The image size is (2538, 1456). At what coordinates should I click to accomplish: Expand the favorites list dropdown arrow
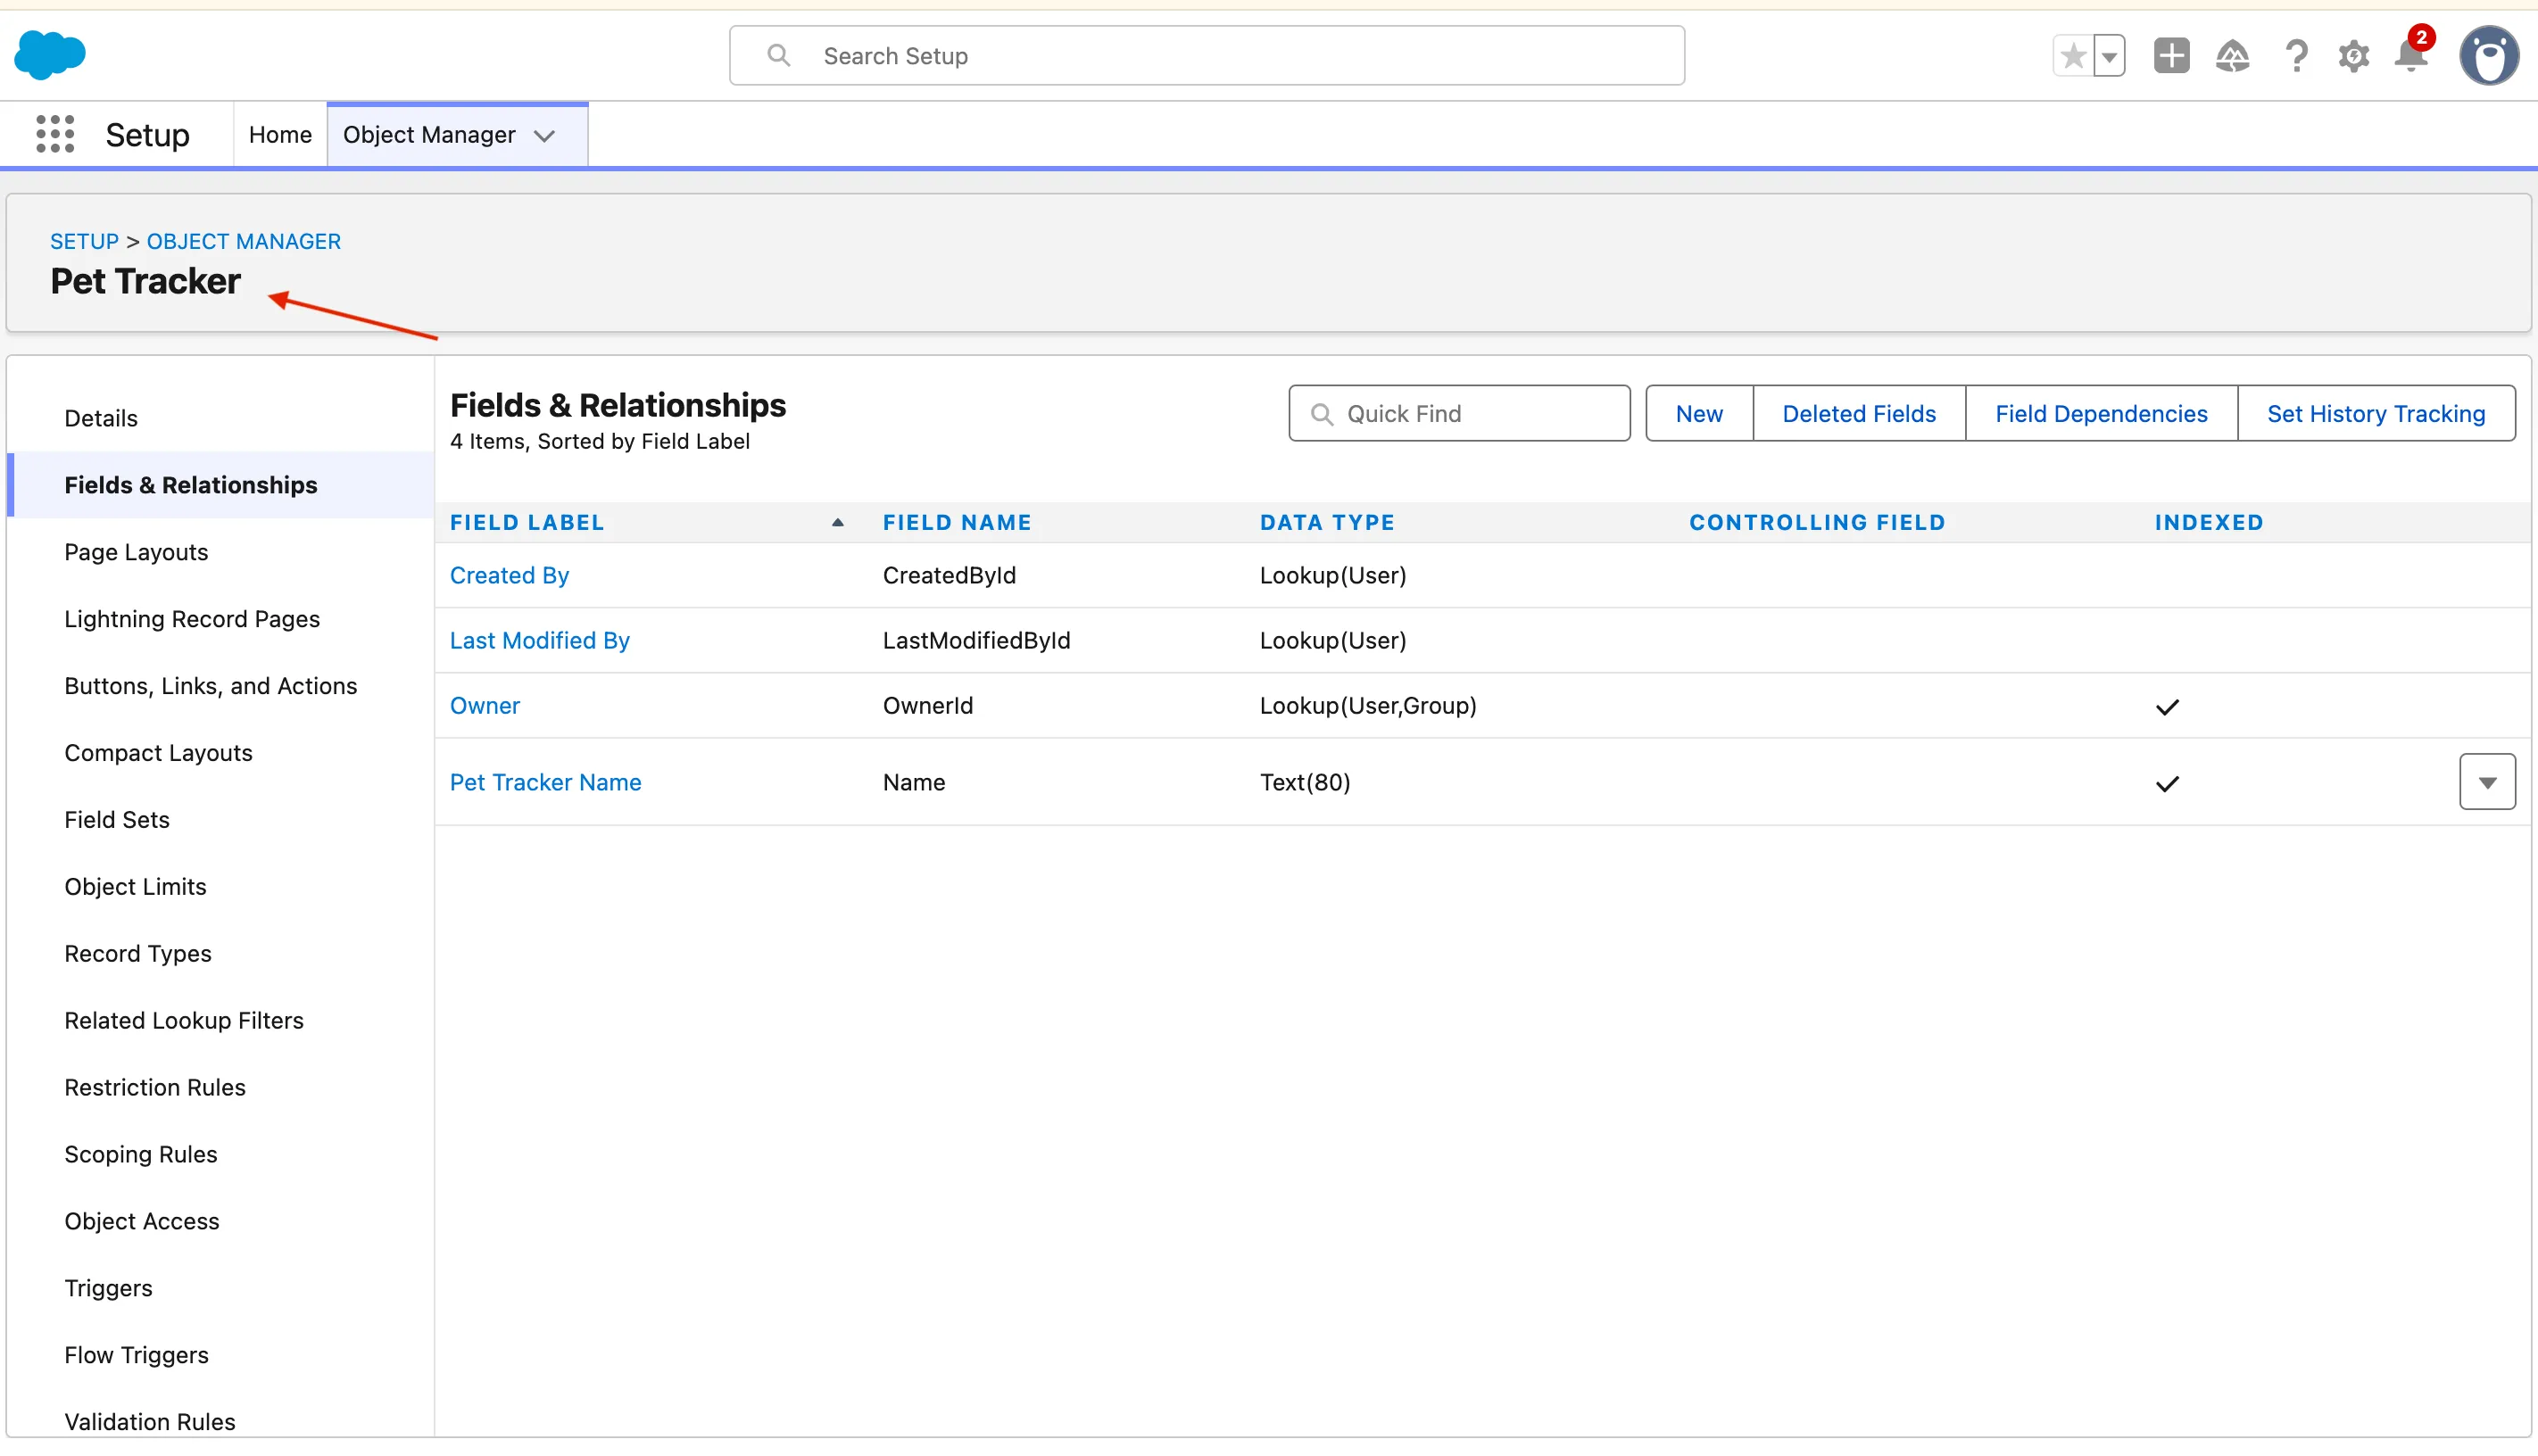tap(2109, 56)
